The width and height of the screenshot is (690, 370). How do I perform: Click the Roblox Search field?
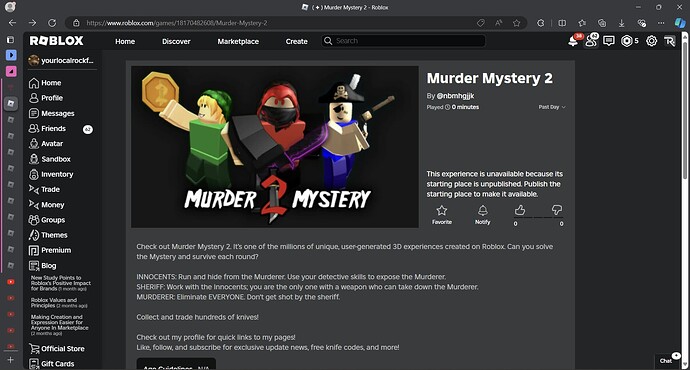403,41
